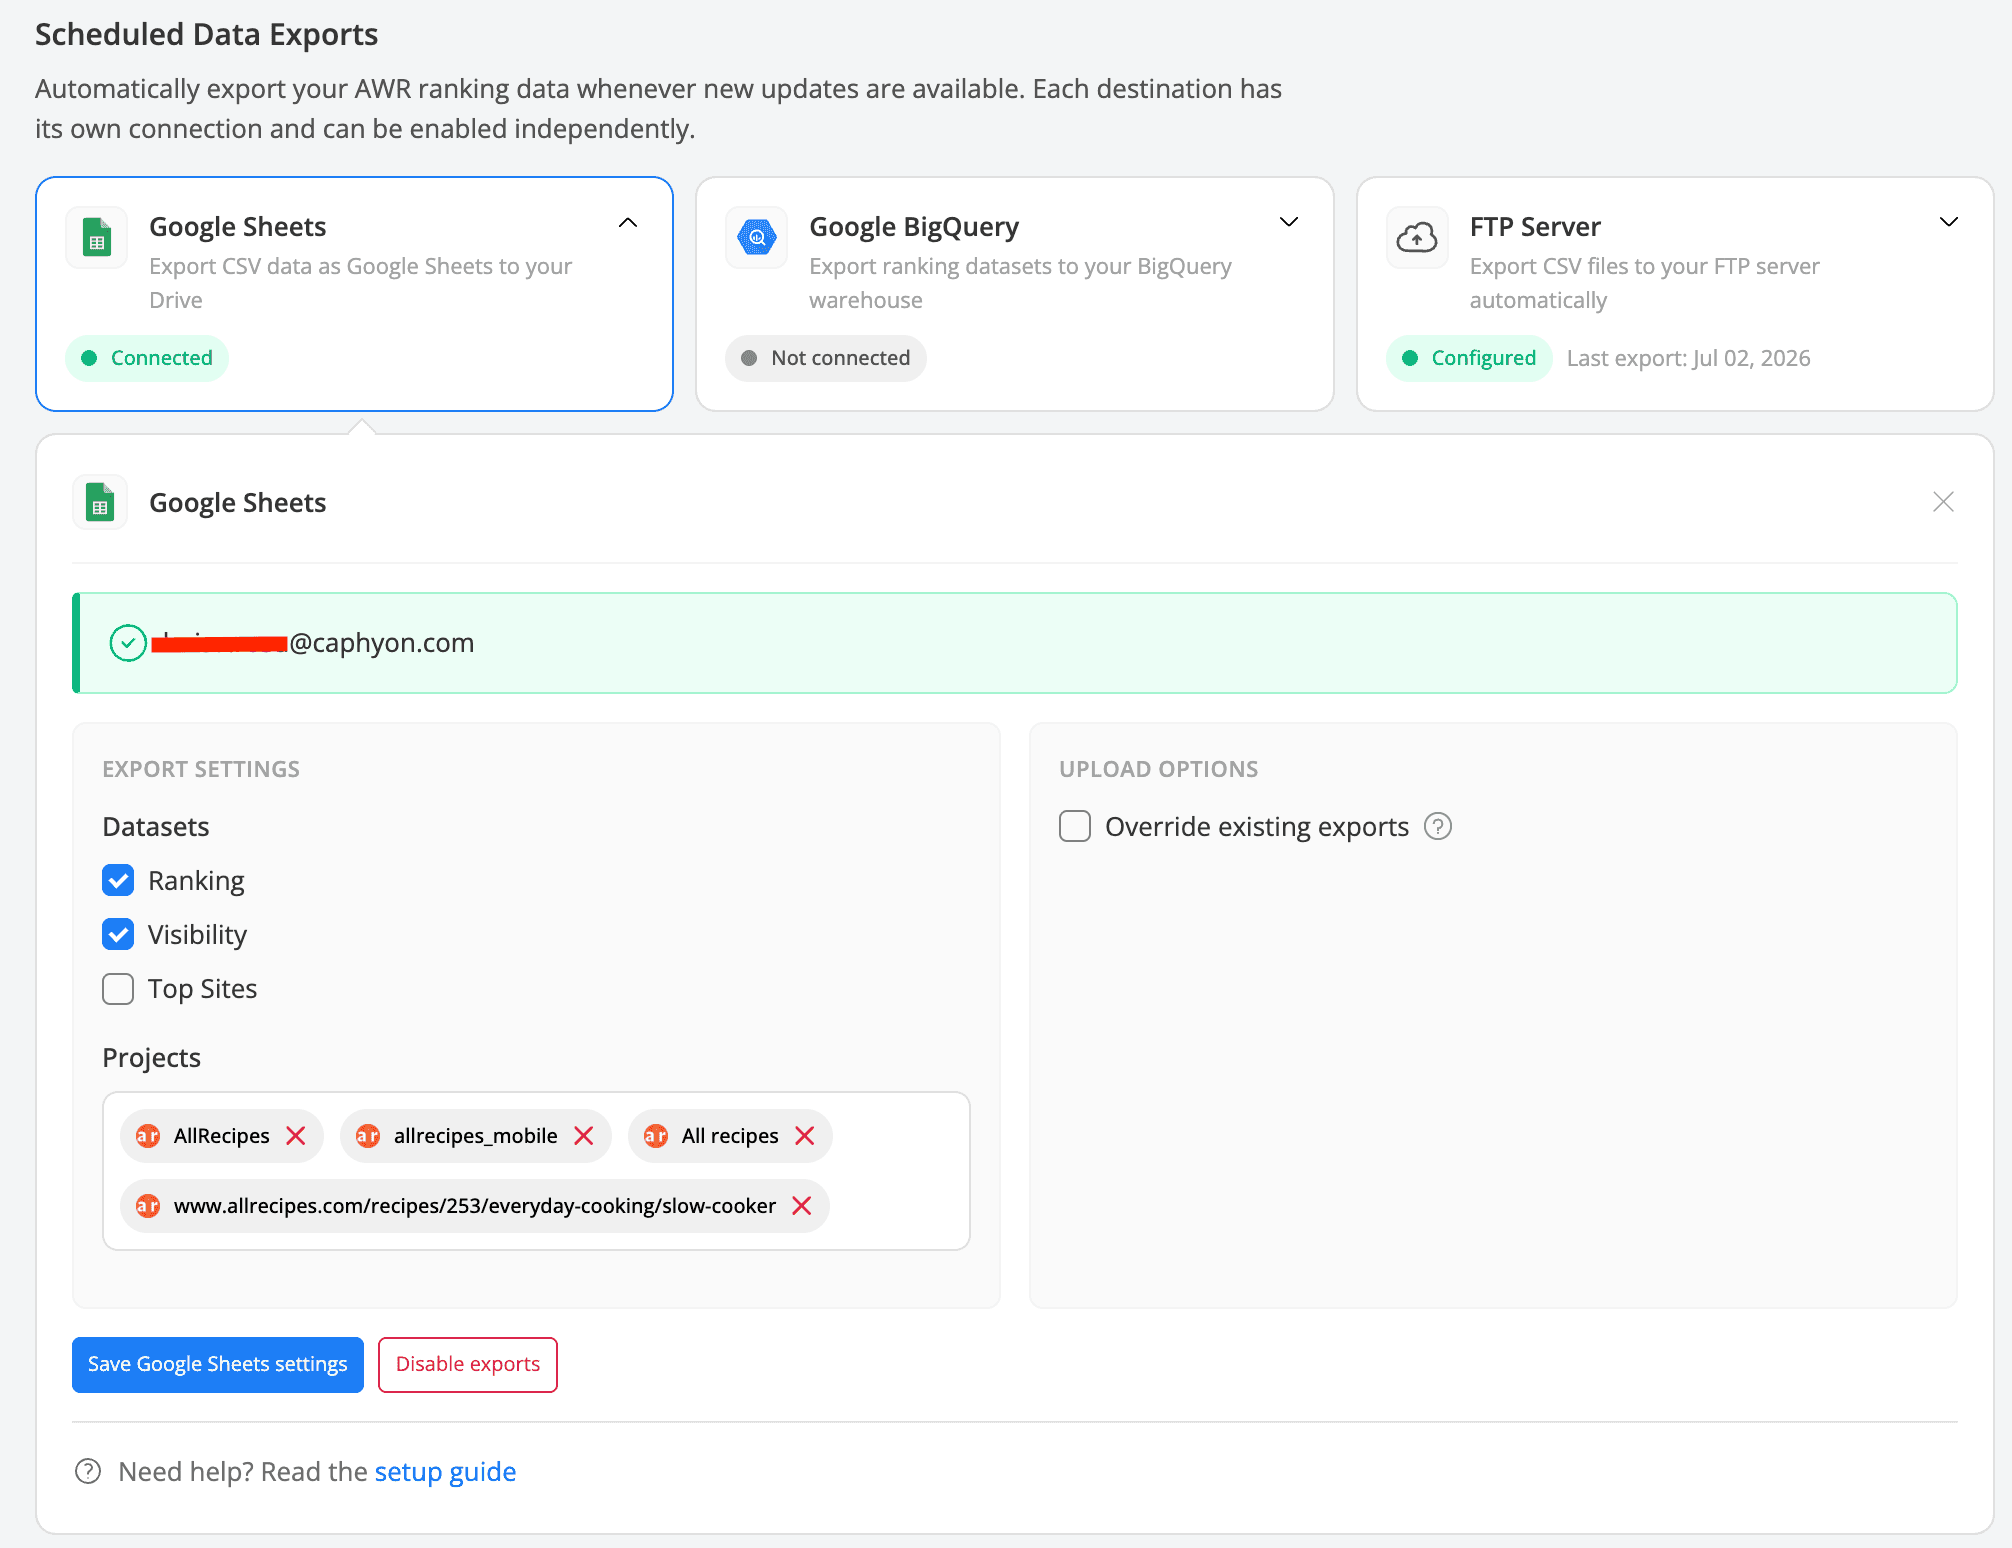The height and width of the screenshot is (1548, 2012).
Task: Click the 'UPLOAD OPTIONS' section heading
Action: point(1159,769)
